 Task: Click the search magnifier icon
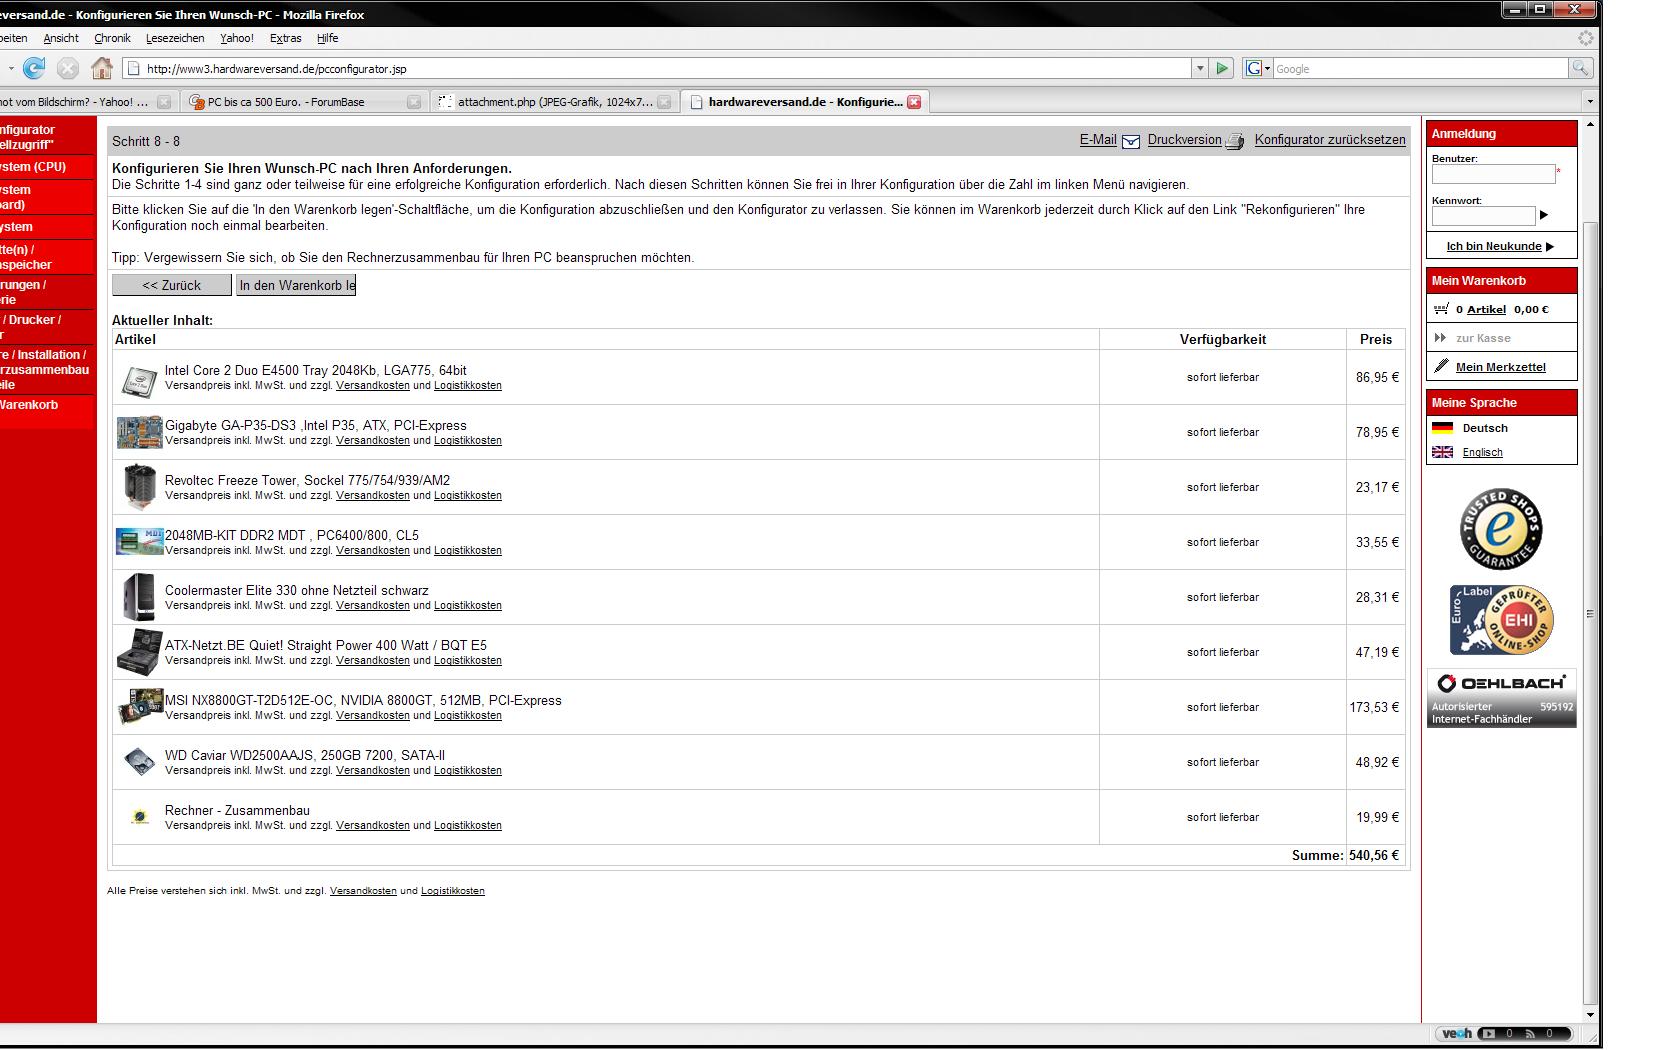[1580, 68]
